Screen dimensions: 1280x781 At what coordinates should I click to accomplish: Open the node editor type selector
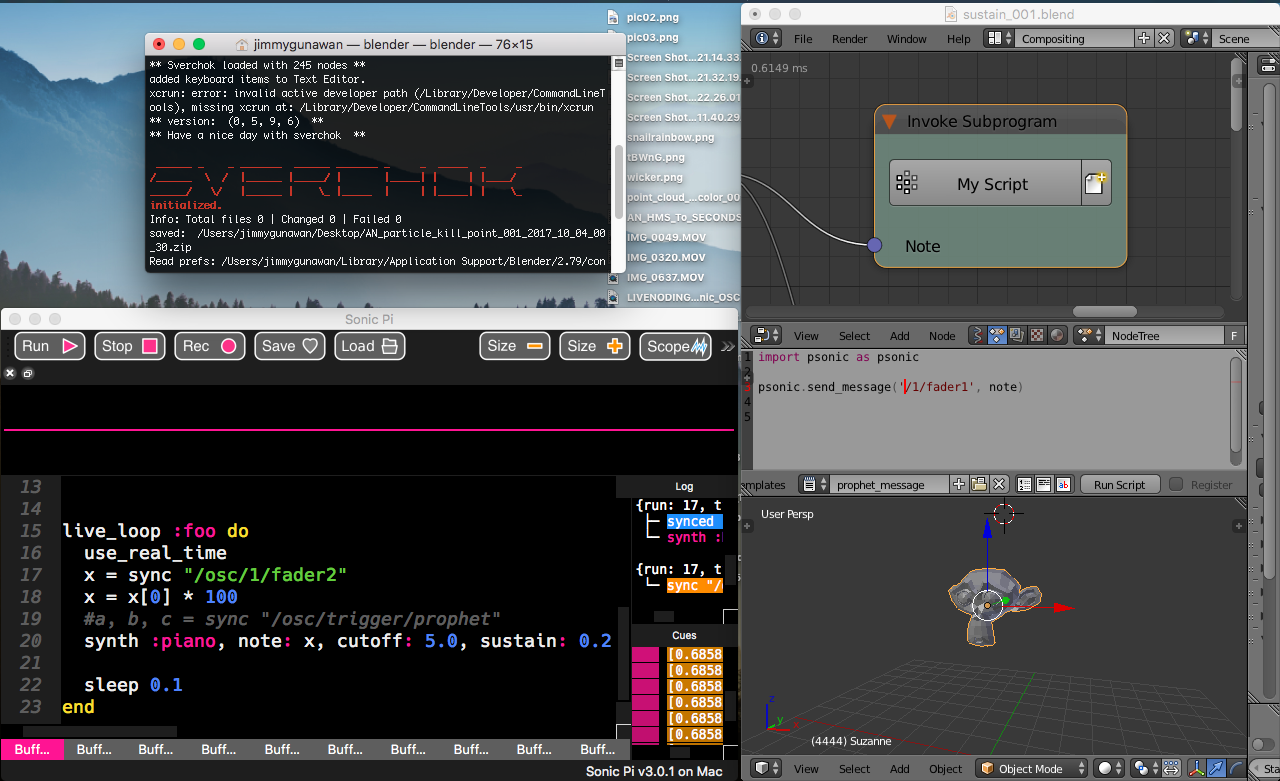[766, 336]
